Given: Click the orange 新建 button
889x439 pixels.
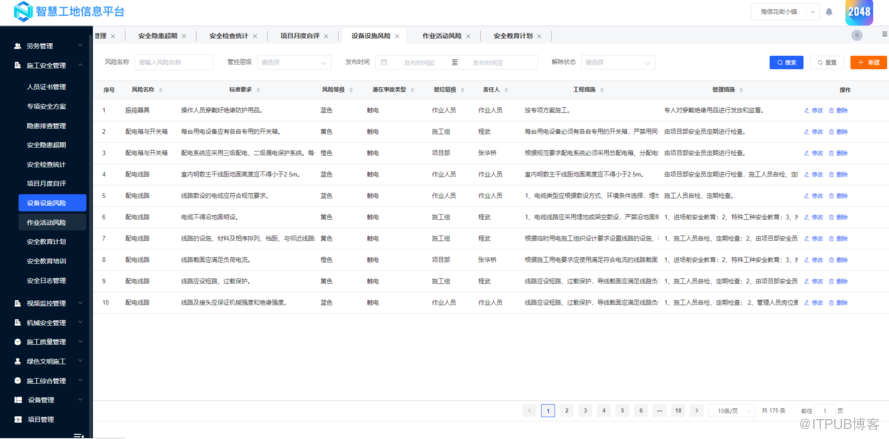Looking at the screenshot, I should [x=867, y=62].
